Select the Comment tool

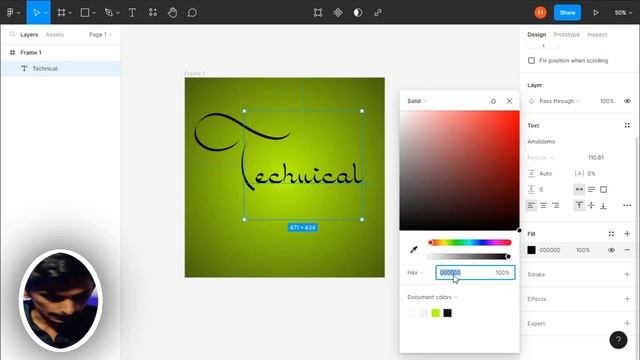[x=192, y=13]
